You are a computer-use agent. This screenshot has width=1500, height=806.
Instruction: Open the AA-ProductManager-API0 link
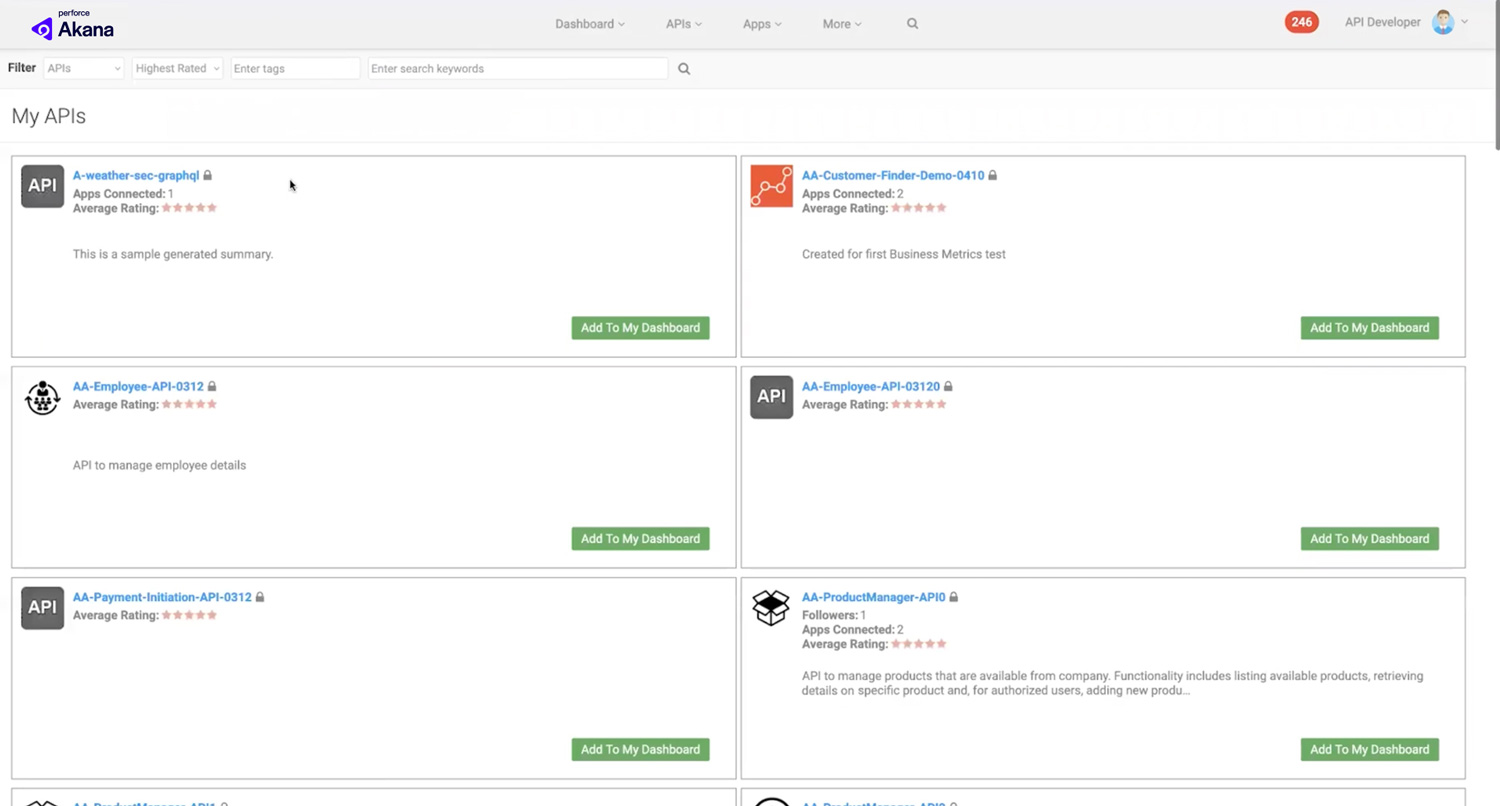point(872,597)
